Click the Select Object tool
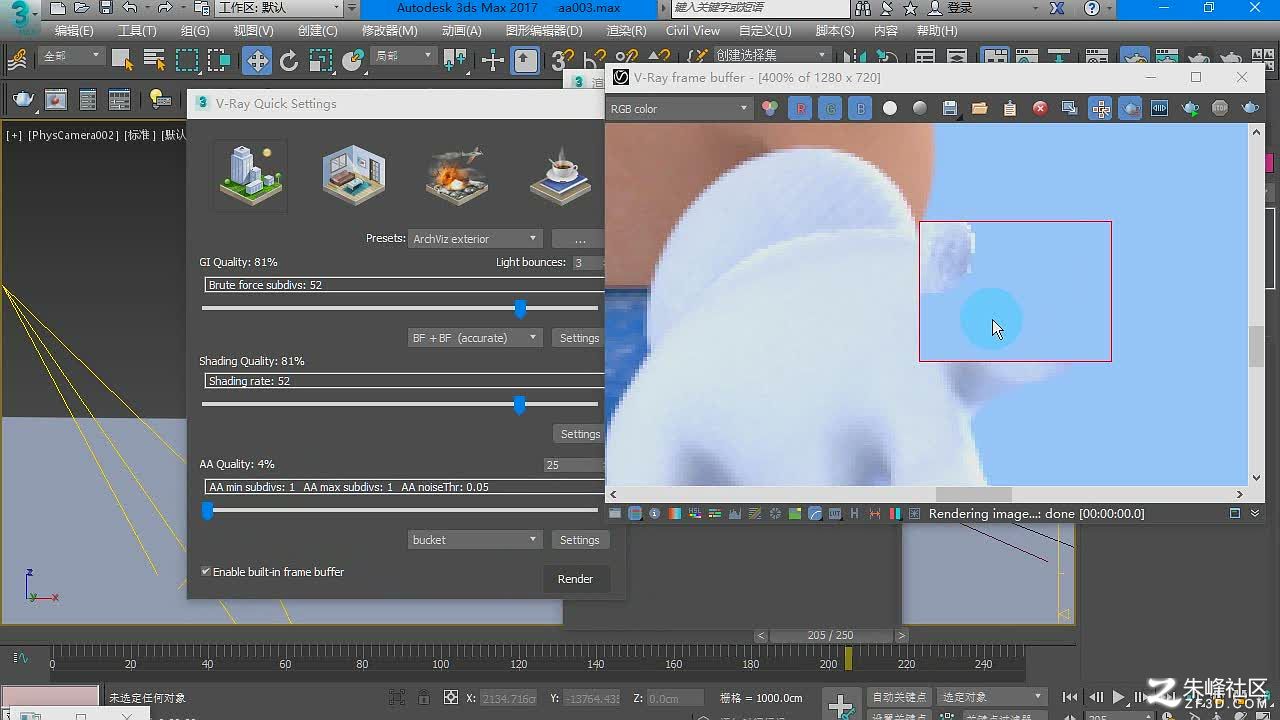The height and width of the screenshot is (720, 1280). pos(122,60)
